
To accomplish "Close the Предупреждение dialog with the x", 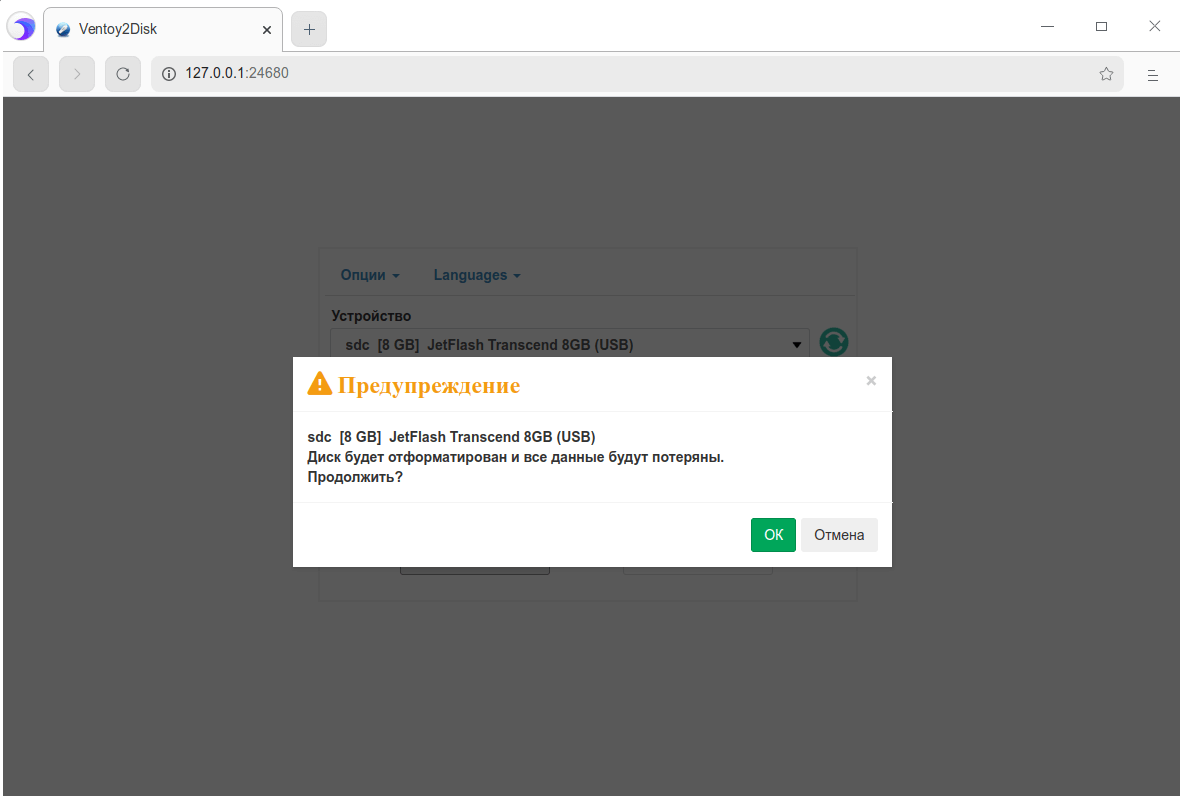I will tap(871, 381).
